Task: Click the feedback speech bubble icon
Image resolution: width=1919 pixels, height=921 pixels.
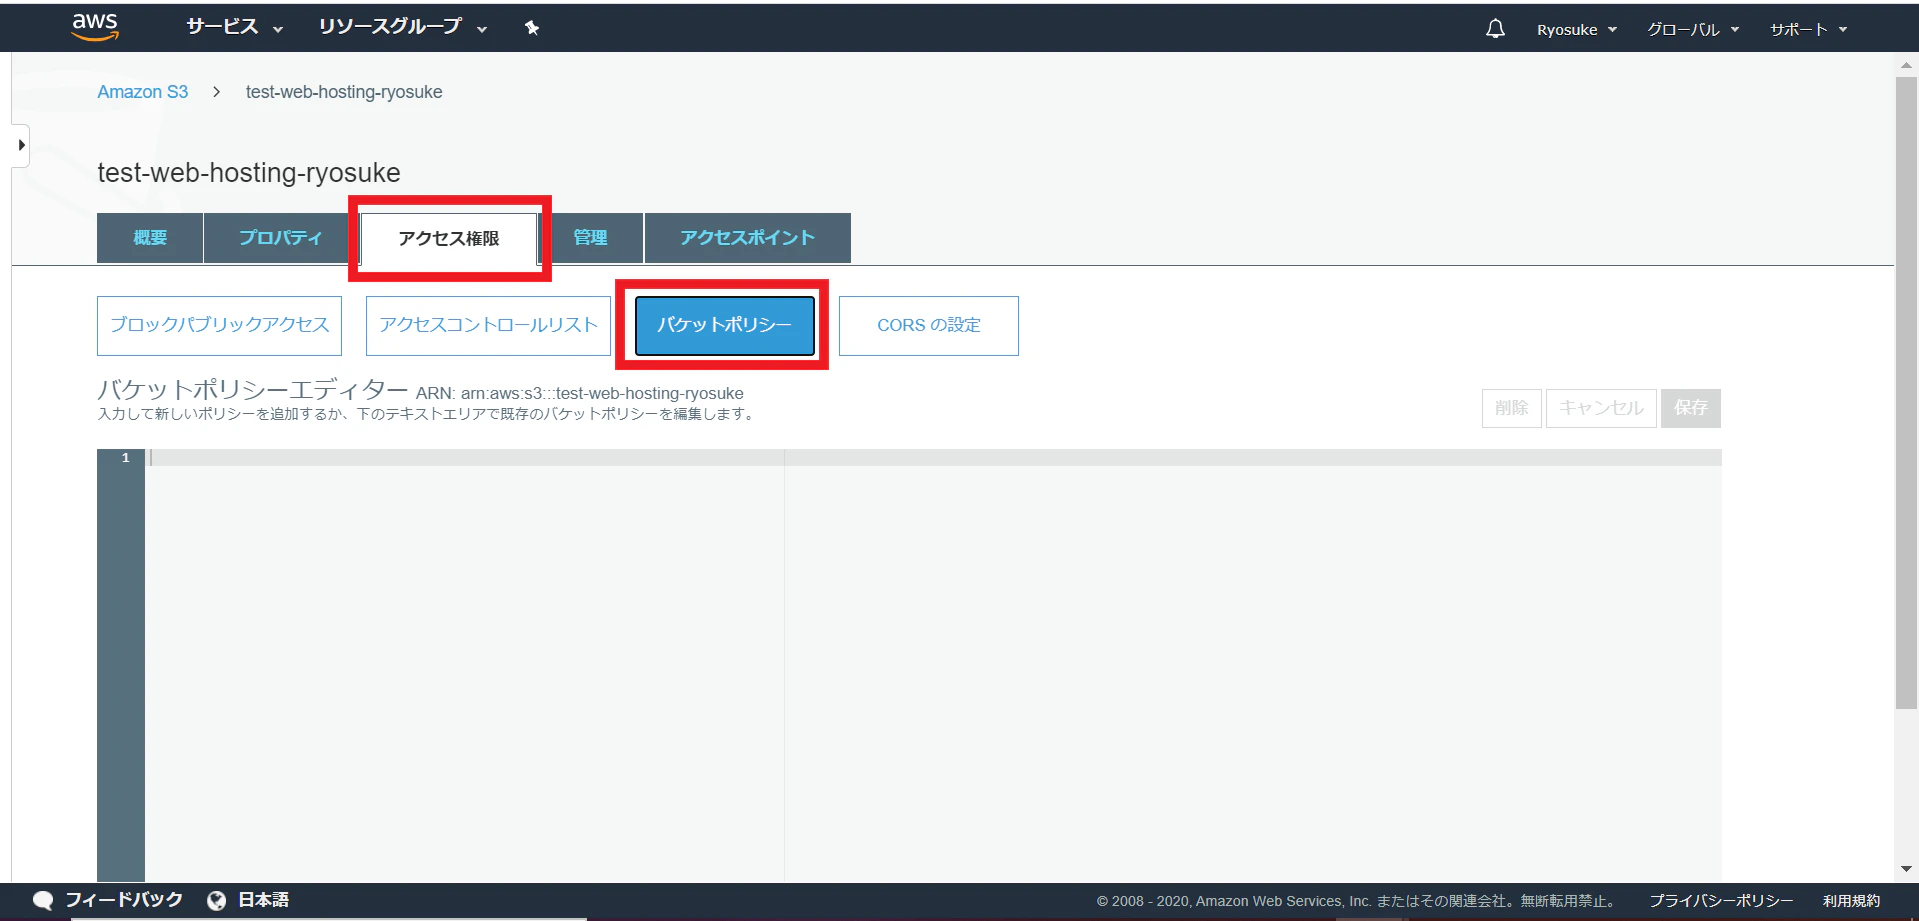Action: [x=42, y=900]
